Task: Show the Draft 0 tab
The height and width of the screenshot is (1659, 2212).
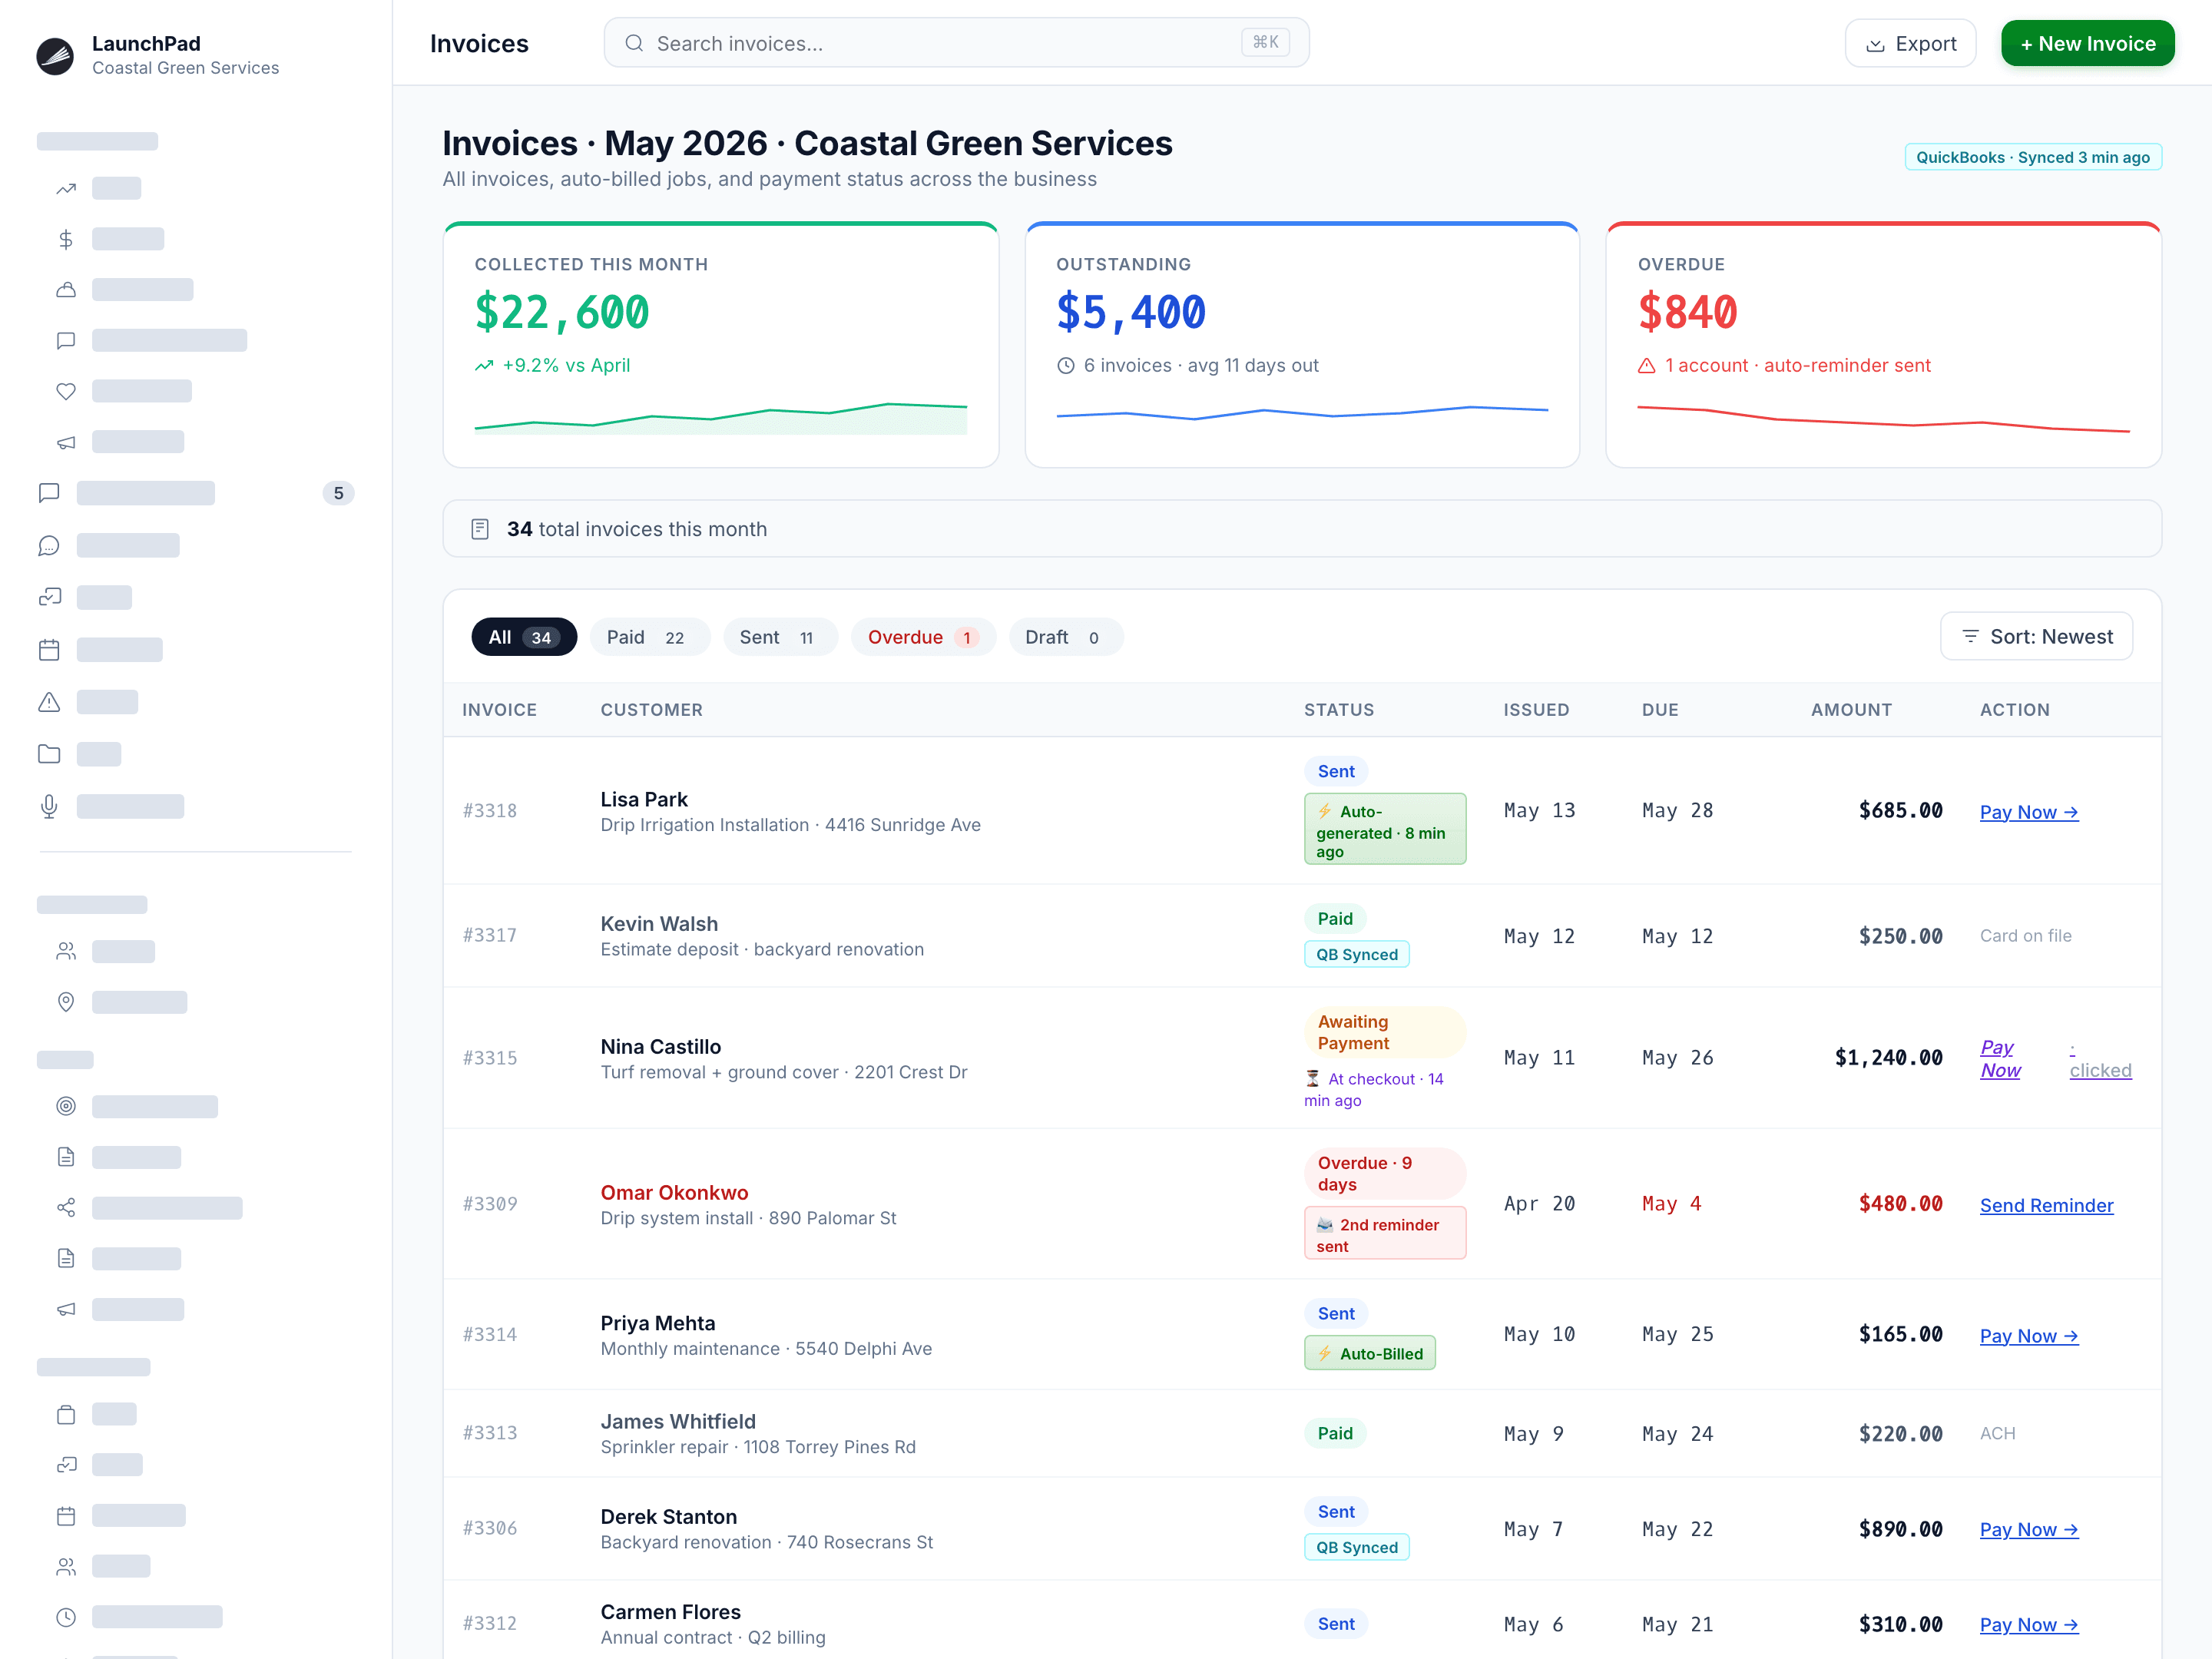Action: [1066, 637]
